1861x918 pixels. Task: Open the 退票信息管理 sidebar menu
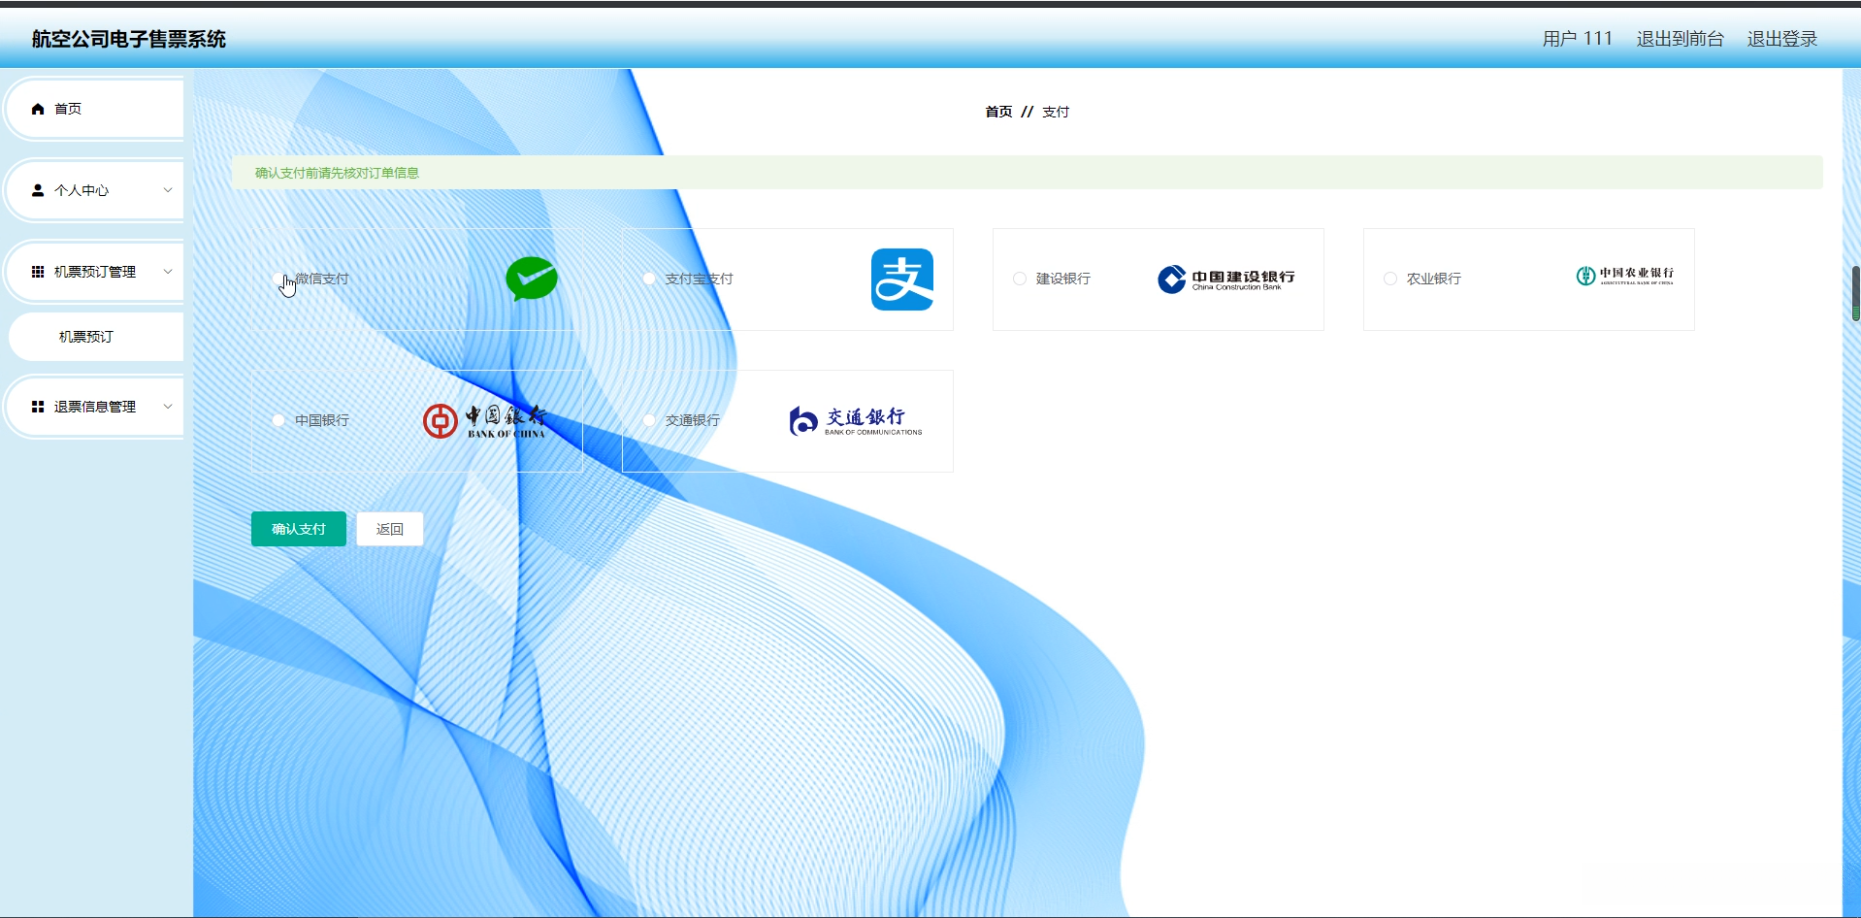(x=96, y=407)
